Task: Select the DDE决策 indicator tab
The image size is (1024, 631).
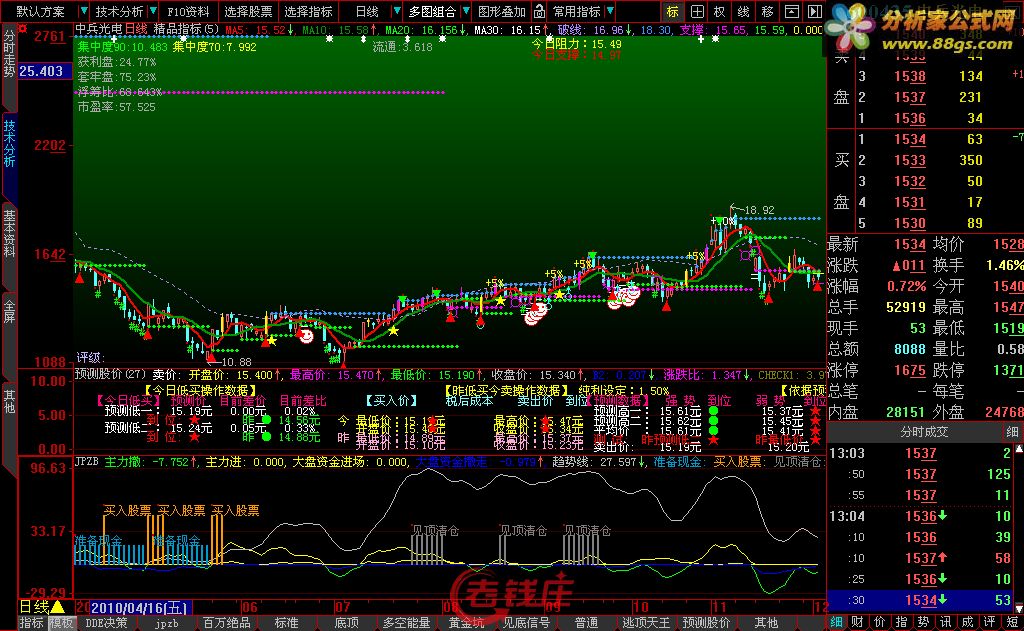Action: click(106, 623)
